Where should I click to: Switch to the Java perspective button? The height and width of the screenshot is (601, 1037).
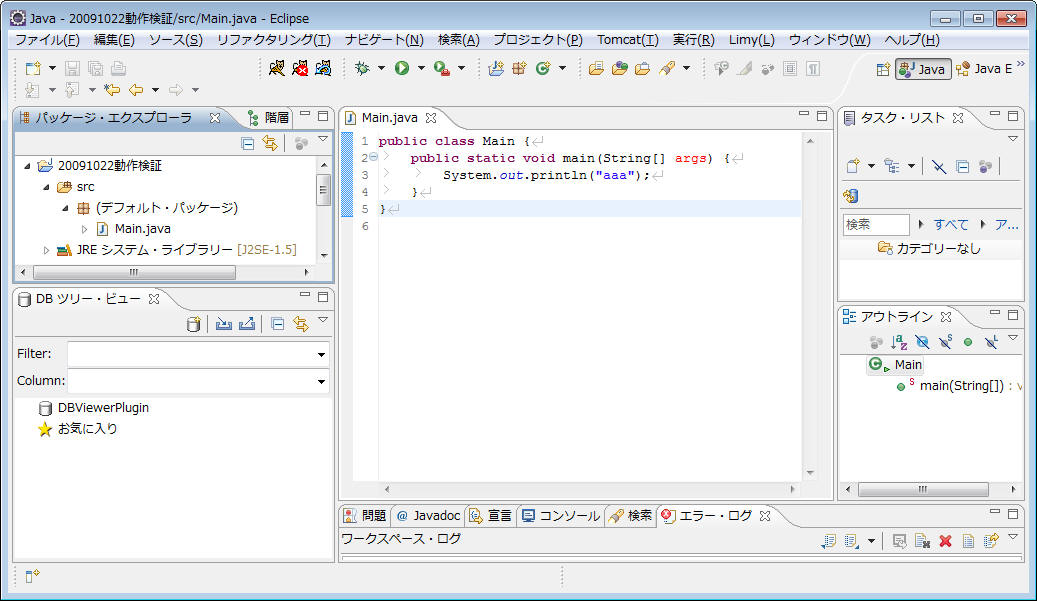click(922, 69)
